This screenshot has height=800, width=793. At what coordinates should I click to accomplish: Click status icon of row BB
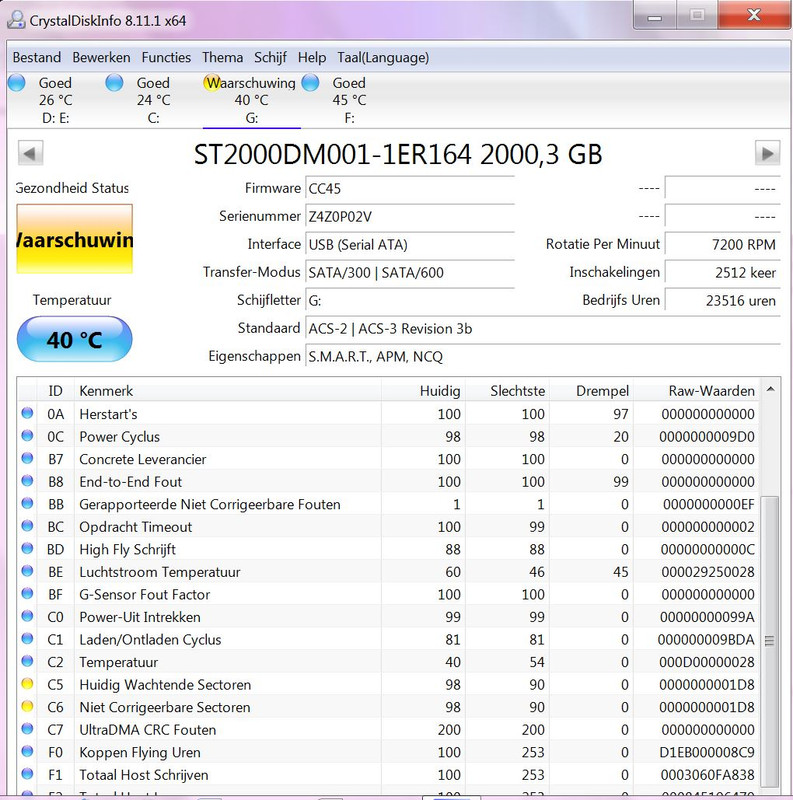(28, 503)
